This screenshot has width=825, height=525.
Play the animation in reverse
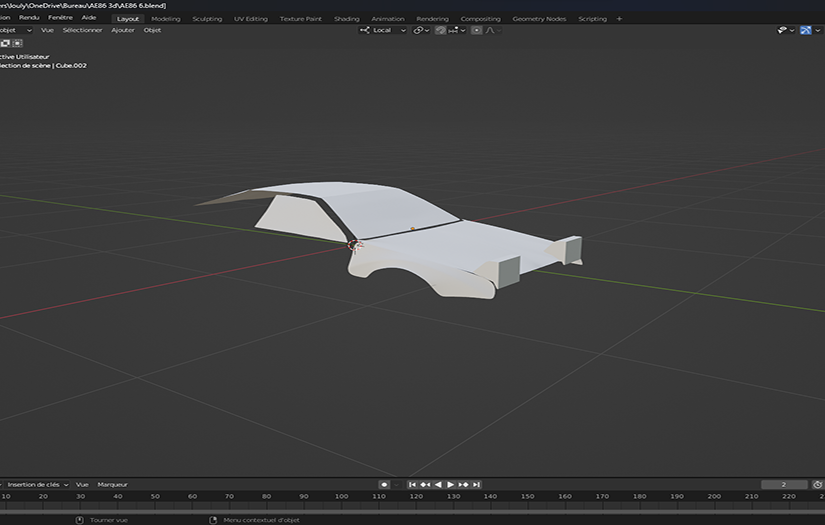tap(438, 484)
